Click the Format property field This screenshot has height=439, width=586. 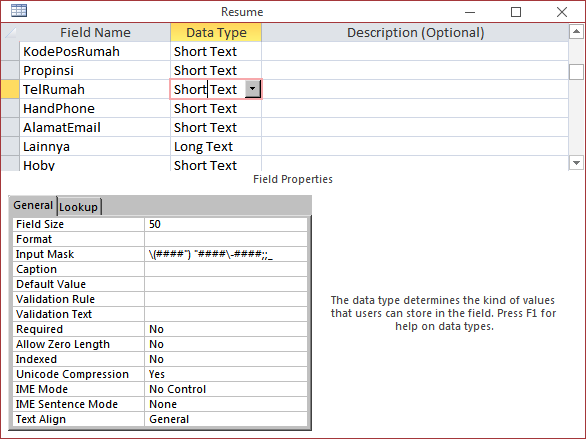coord(226,239)
